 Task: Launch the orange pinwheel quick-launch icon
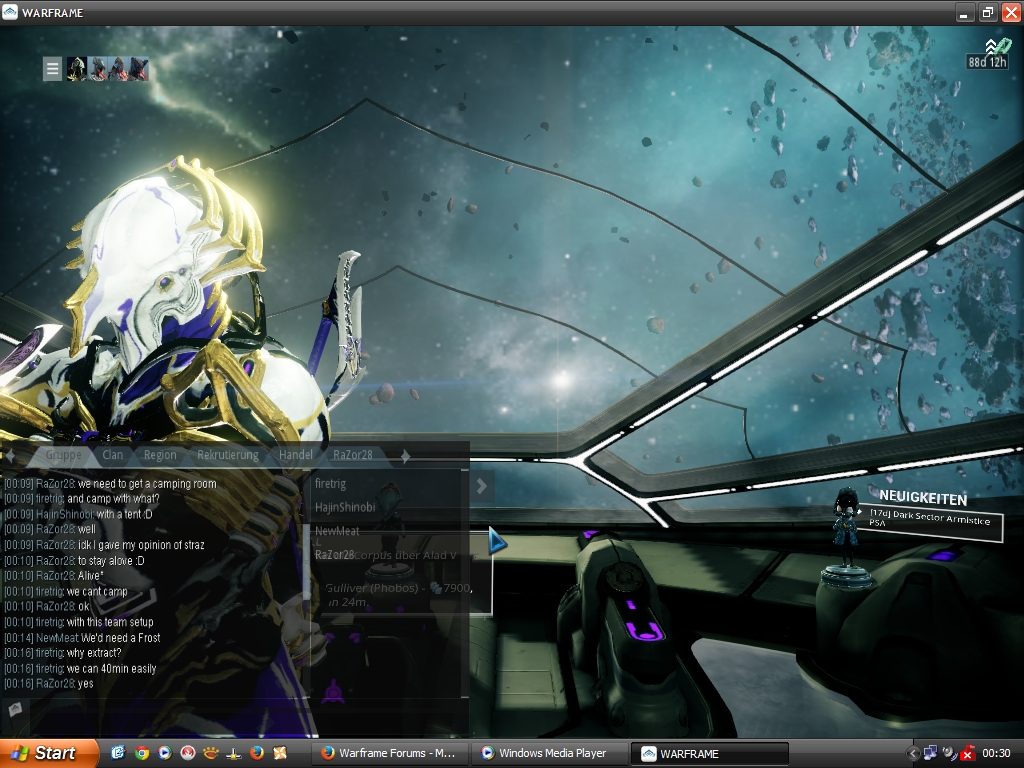point(280,753)
